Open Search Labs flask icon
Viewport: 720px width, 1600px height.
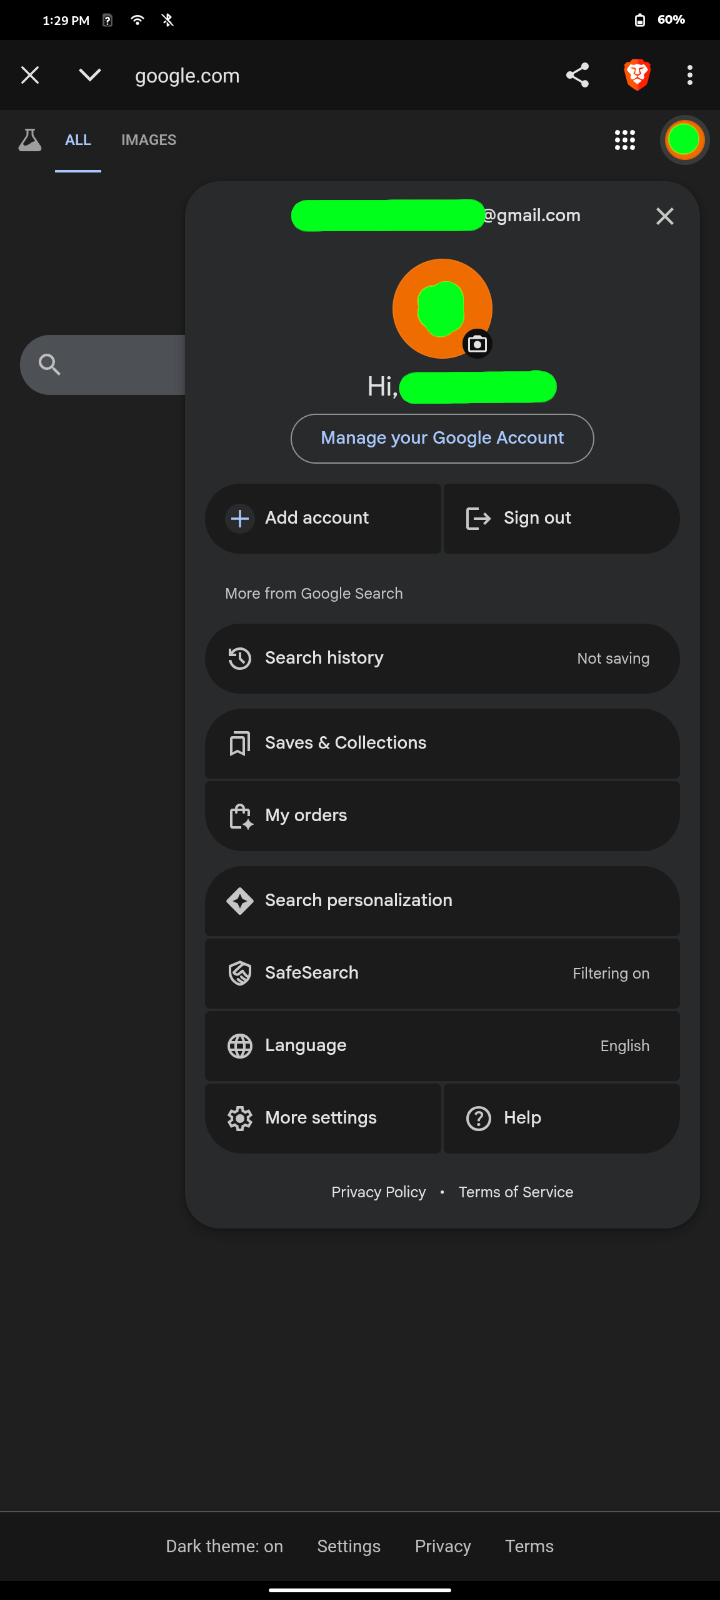tap(30, 140)
